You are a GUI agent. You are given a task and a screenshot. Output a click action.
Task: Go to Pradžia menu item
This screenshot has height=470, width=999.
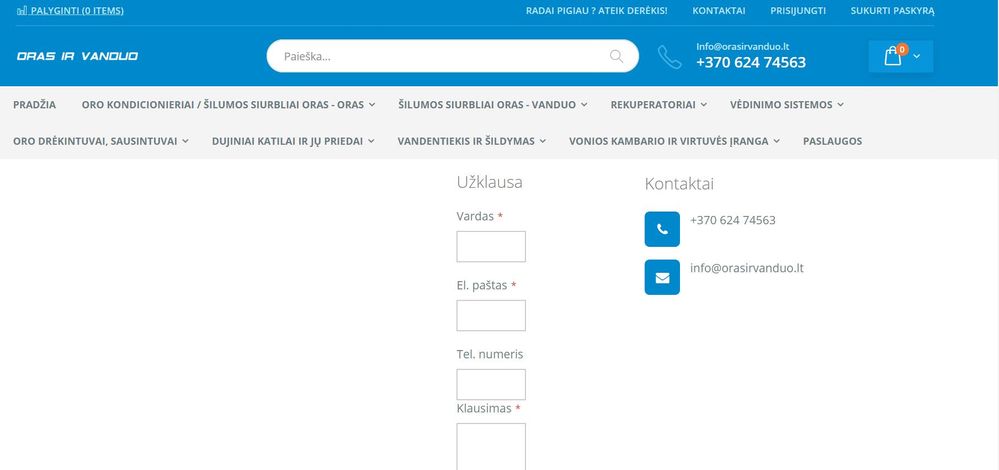click(34, 104)
